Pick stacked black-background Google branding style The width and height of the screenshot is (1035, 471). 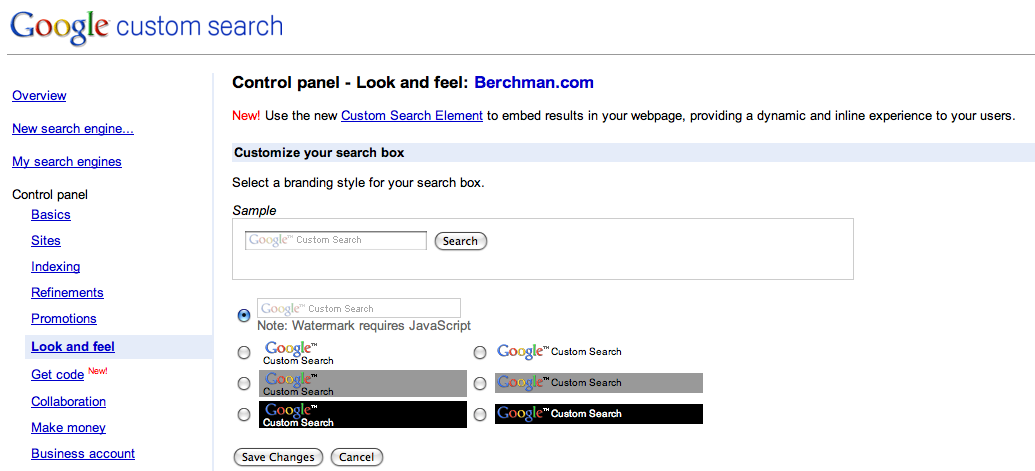click(x=244, y=414)
